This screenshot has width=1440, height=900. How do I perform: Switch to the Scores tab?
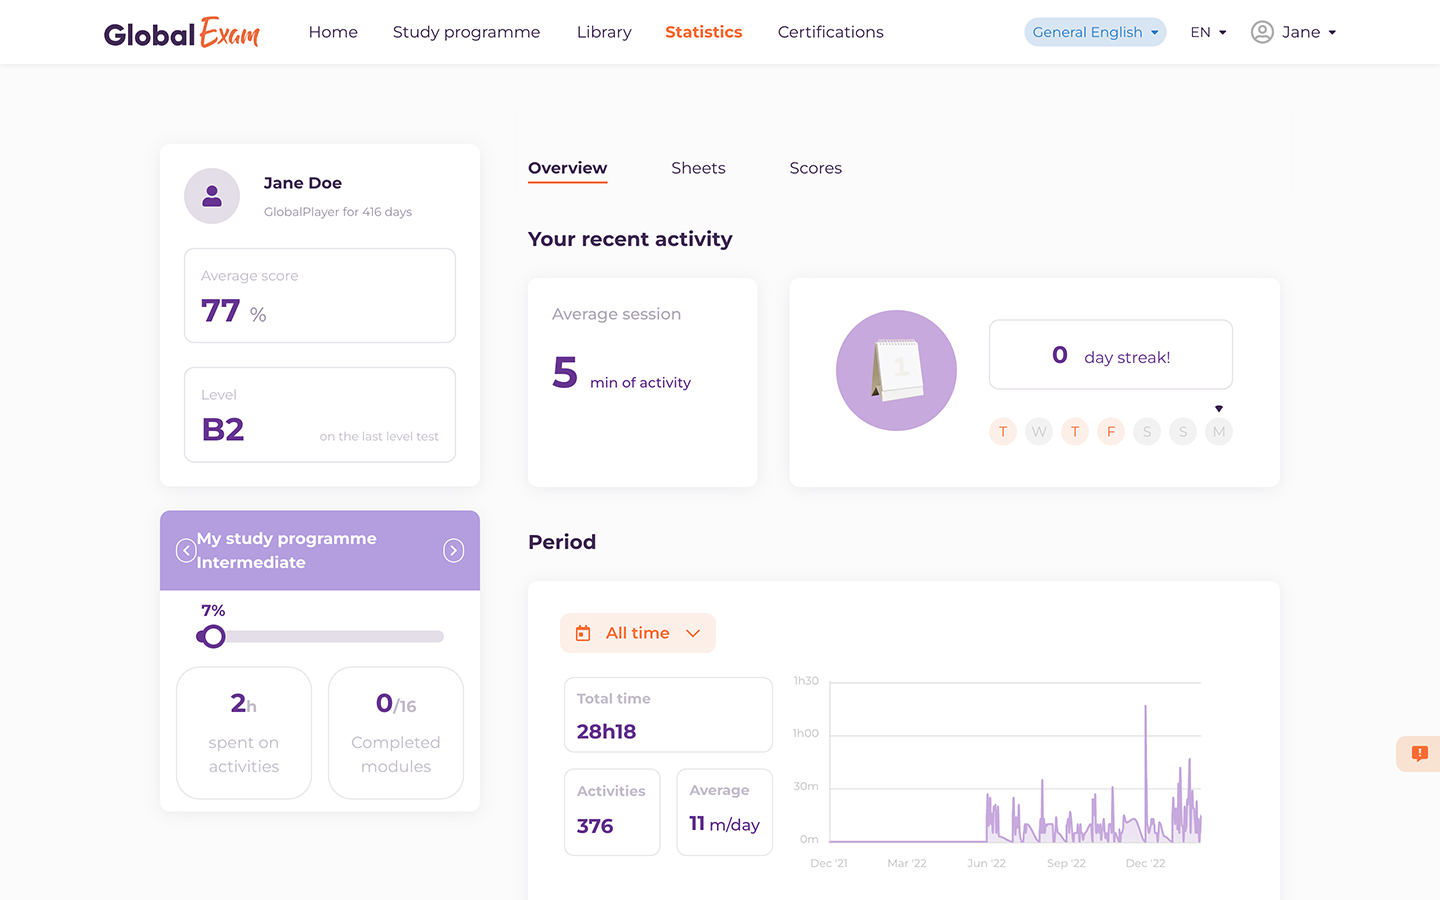click(x=815, y=168)
